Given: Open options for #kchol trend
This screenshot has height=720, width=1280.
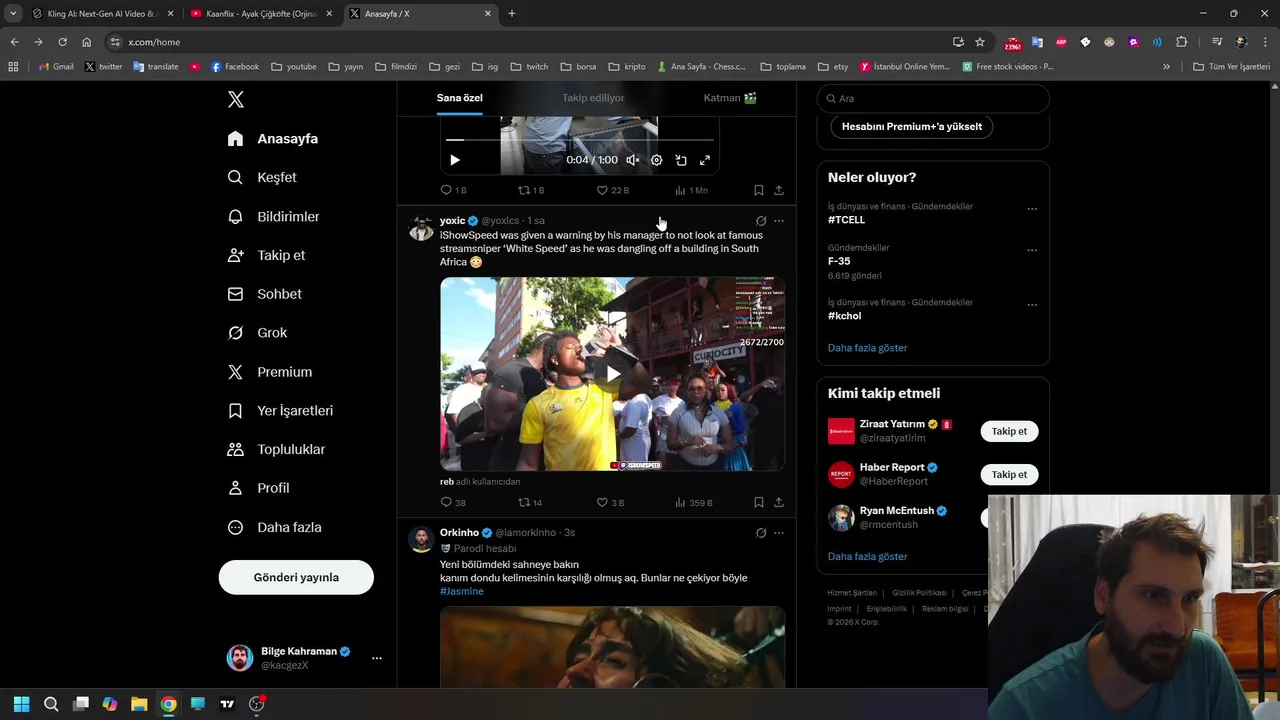Looking at the screenshot, I should pos(1032,305).
